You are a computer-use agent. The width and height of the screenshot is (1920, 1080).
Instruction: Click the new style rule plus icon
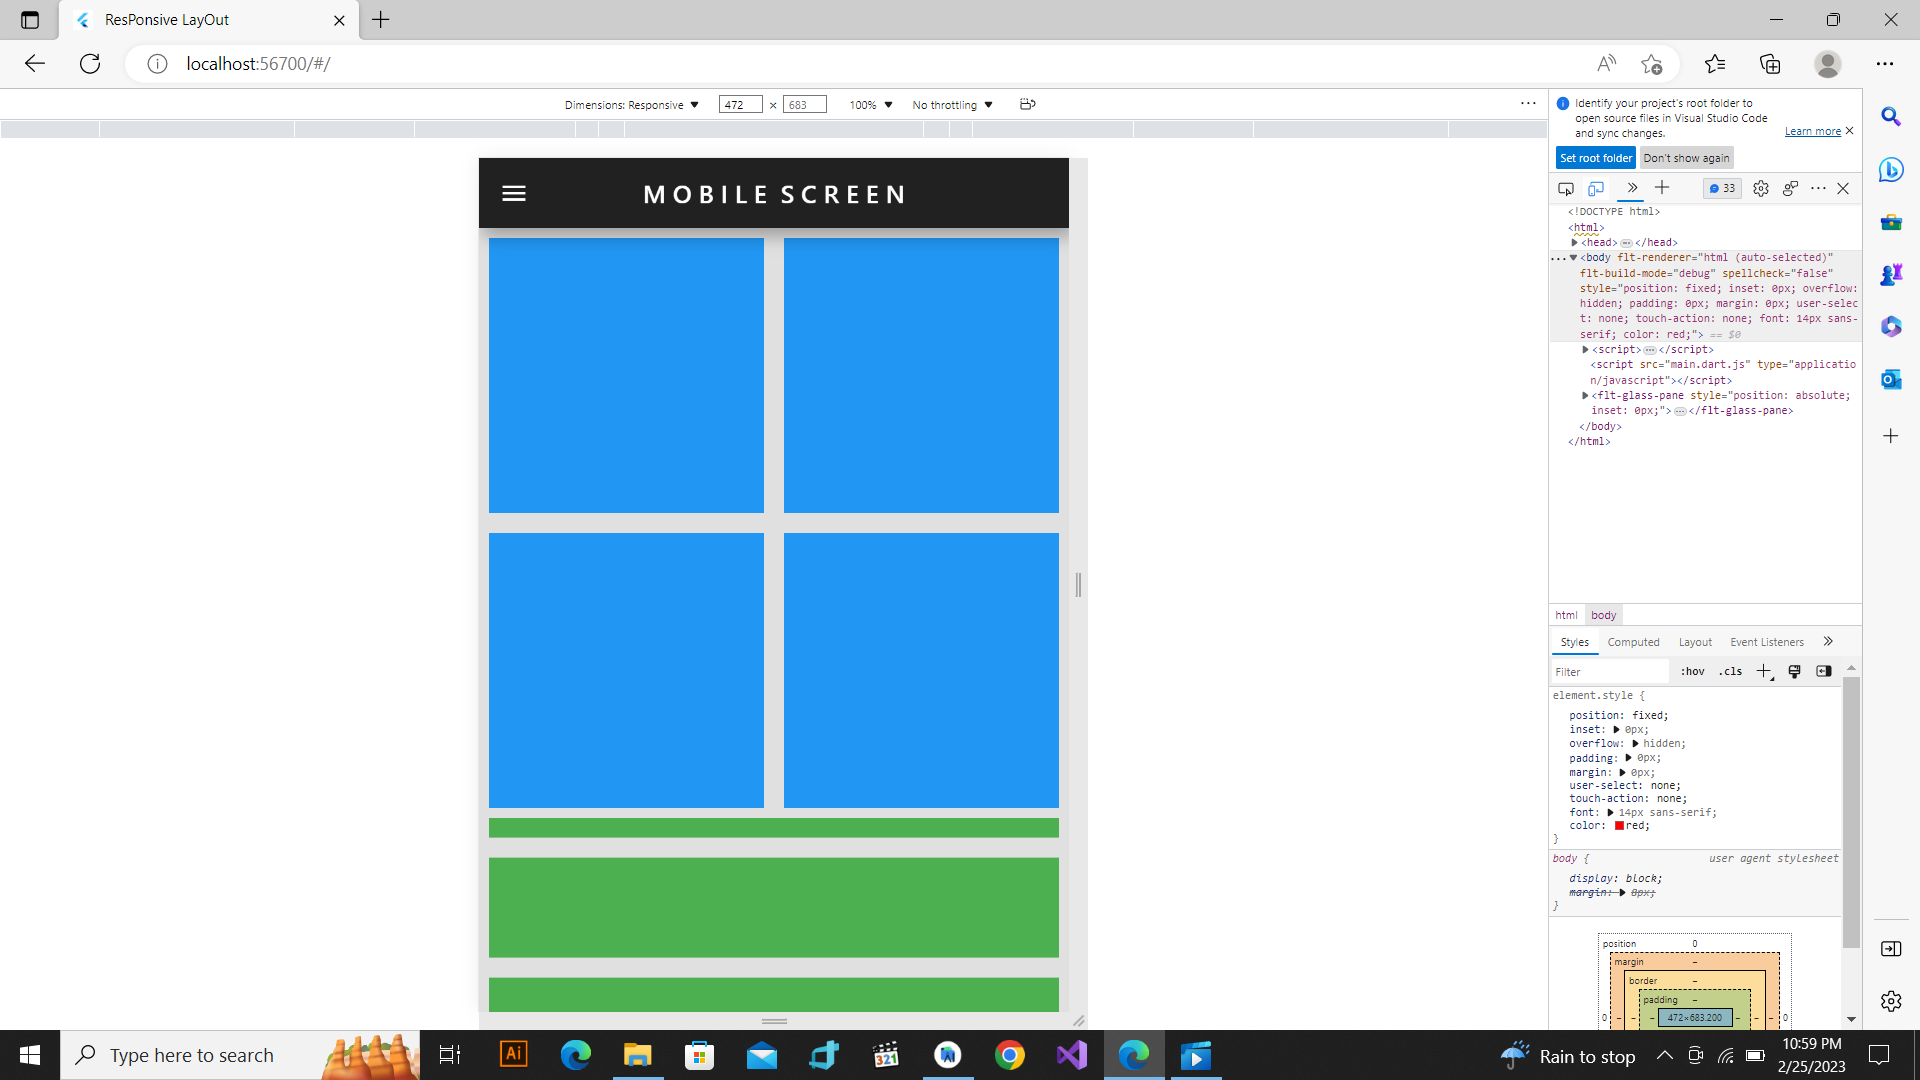tap(1763, 671)
